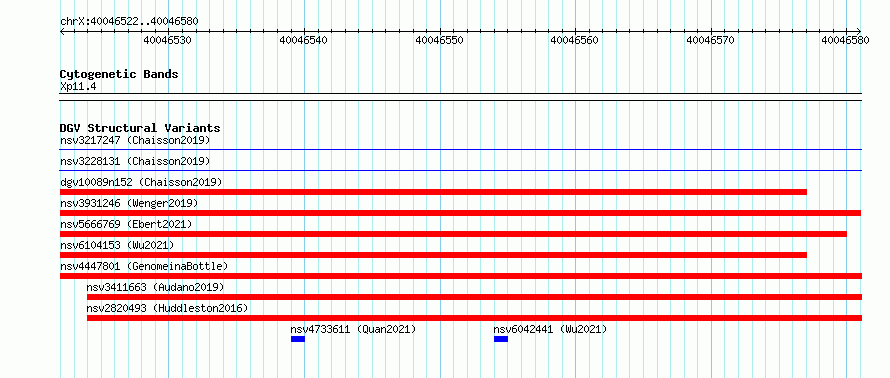Click ruler position 40046570
This screenshot has width=890, height=378.
coord(711,40)
